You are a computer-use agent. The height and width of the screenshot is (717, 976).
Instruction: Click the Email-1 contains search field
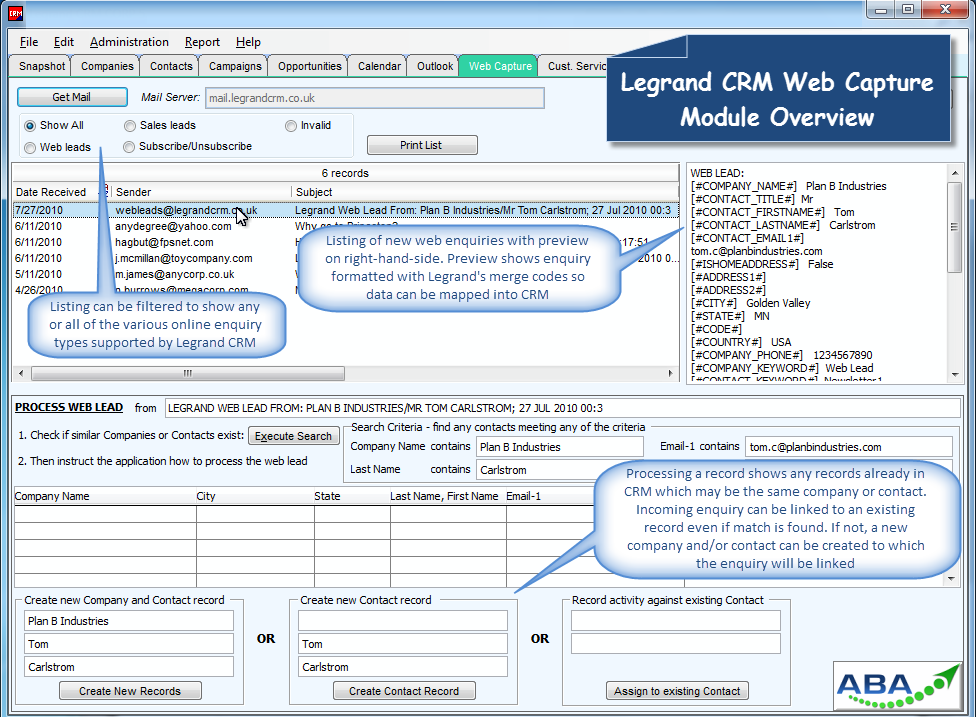point(849,447)
